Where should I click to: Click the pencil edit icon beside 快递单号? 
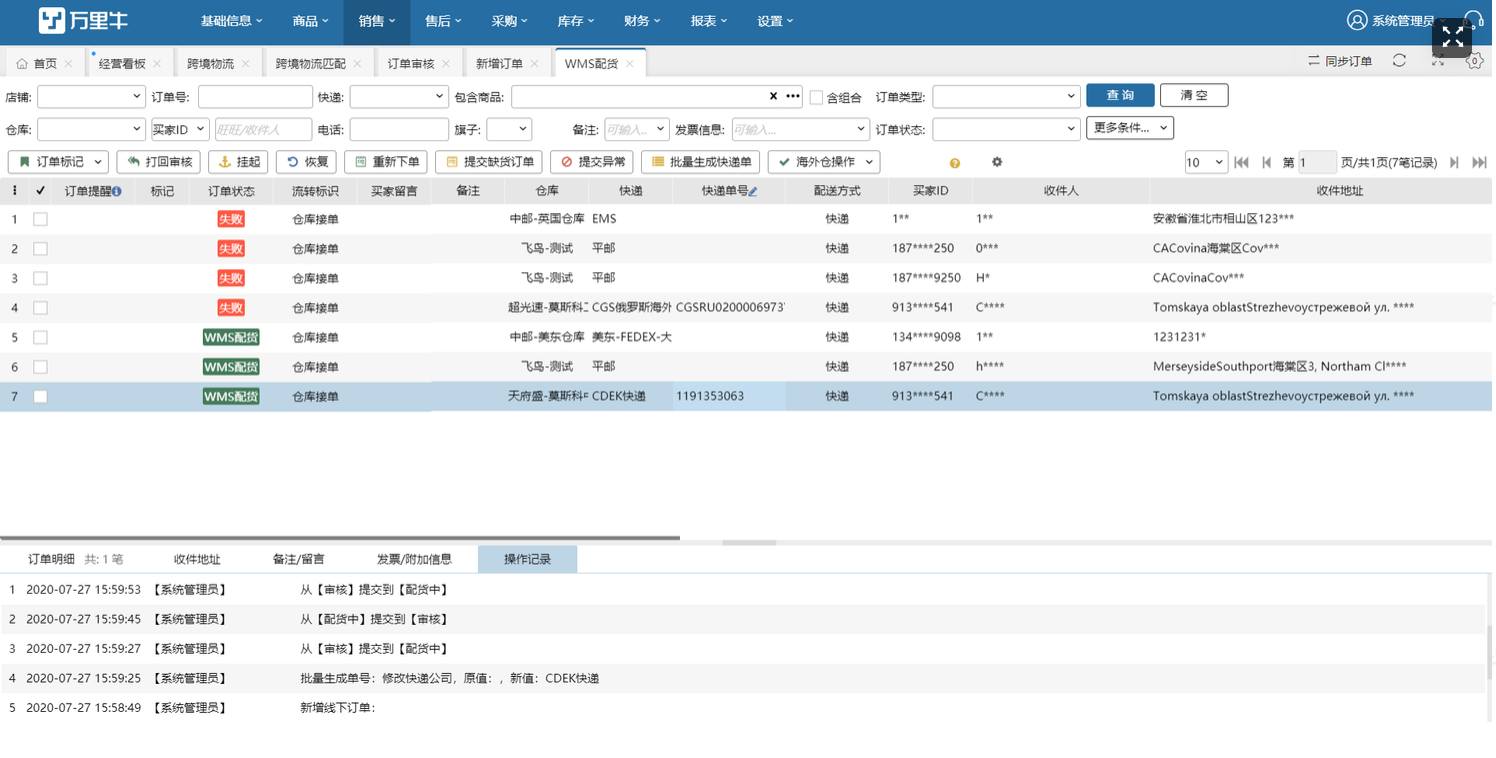tap(753, 191)
